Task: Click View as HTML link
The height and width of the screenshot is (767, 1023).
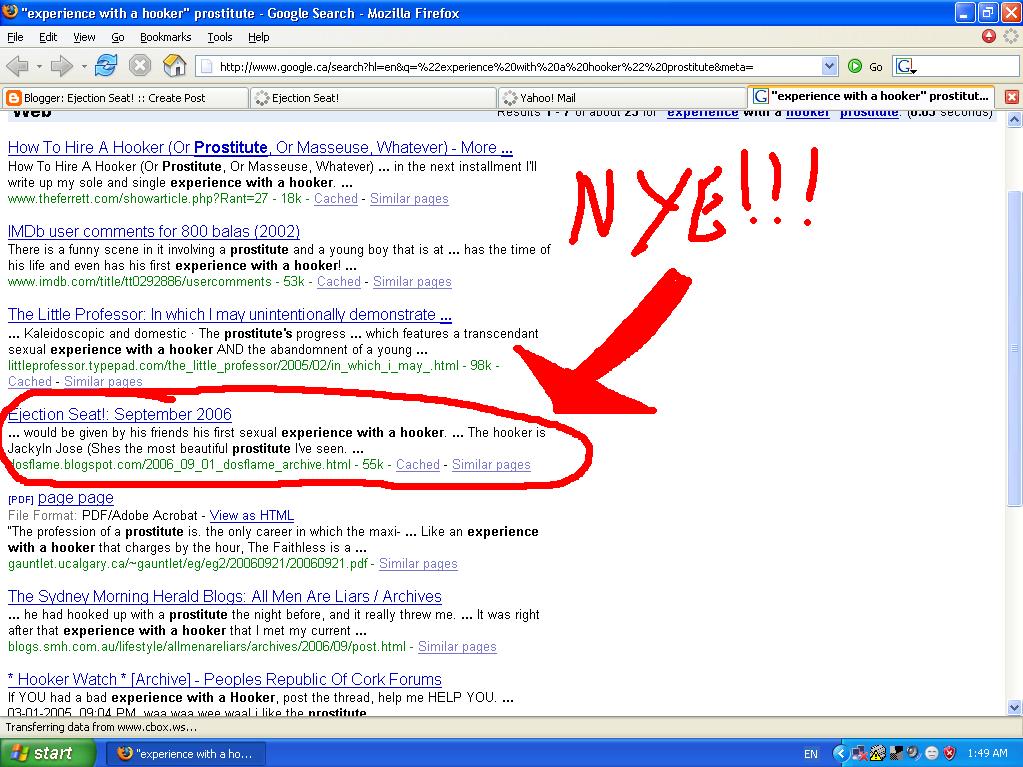Action: coord(252,515)
